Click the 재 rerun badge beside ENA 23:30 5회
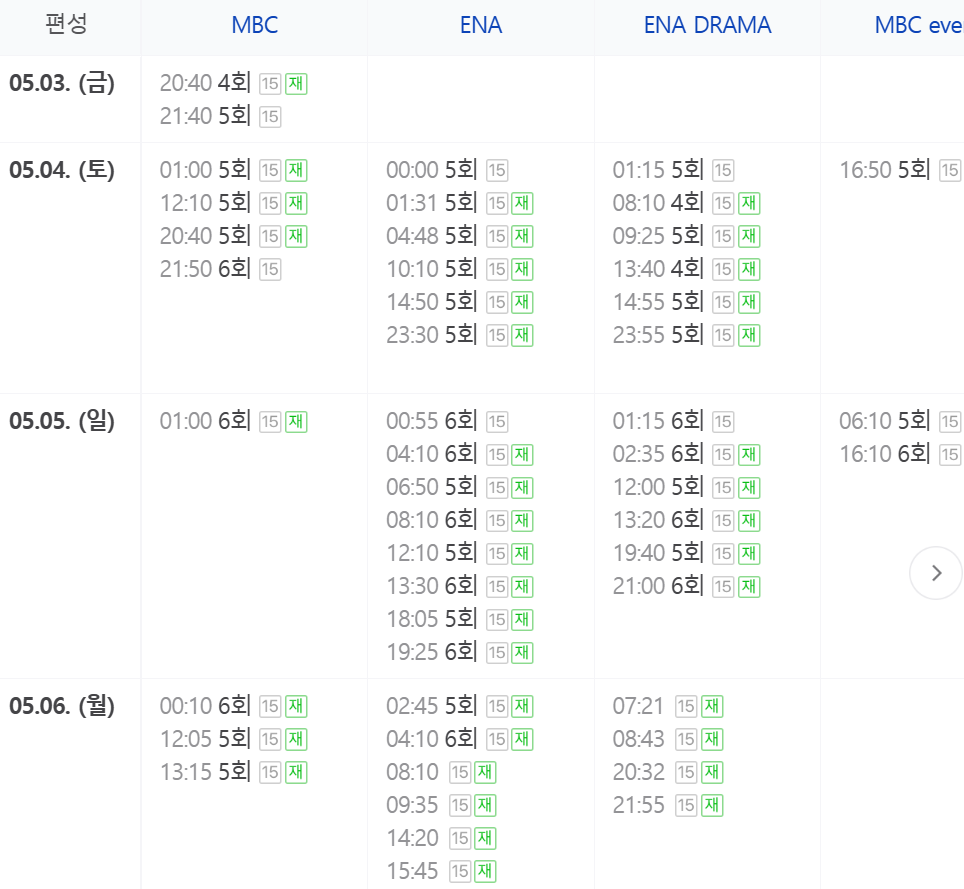The height and width of the screenshot is (889, 964). (523, 336)
